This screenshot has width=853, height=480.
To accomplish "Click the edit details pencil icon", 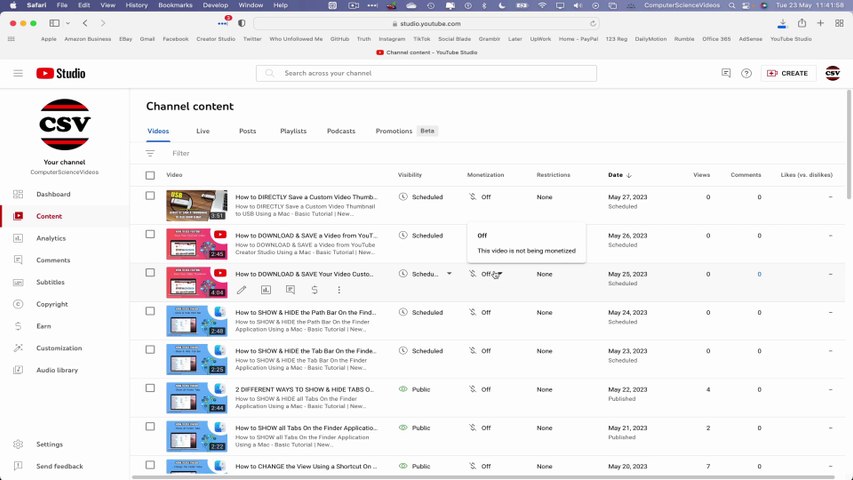I will 241,290.
